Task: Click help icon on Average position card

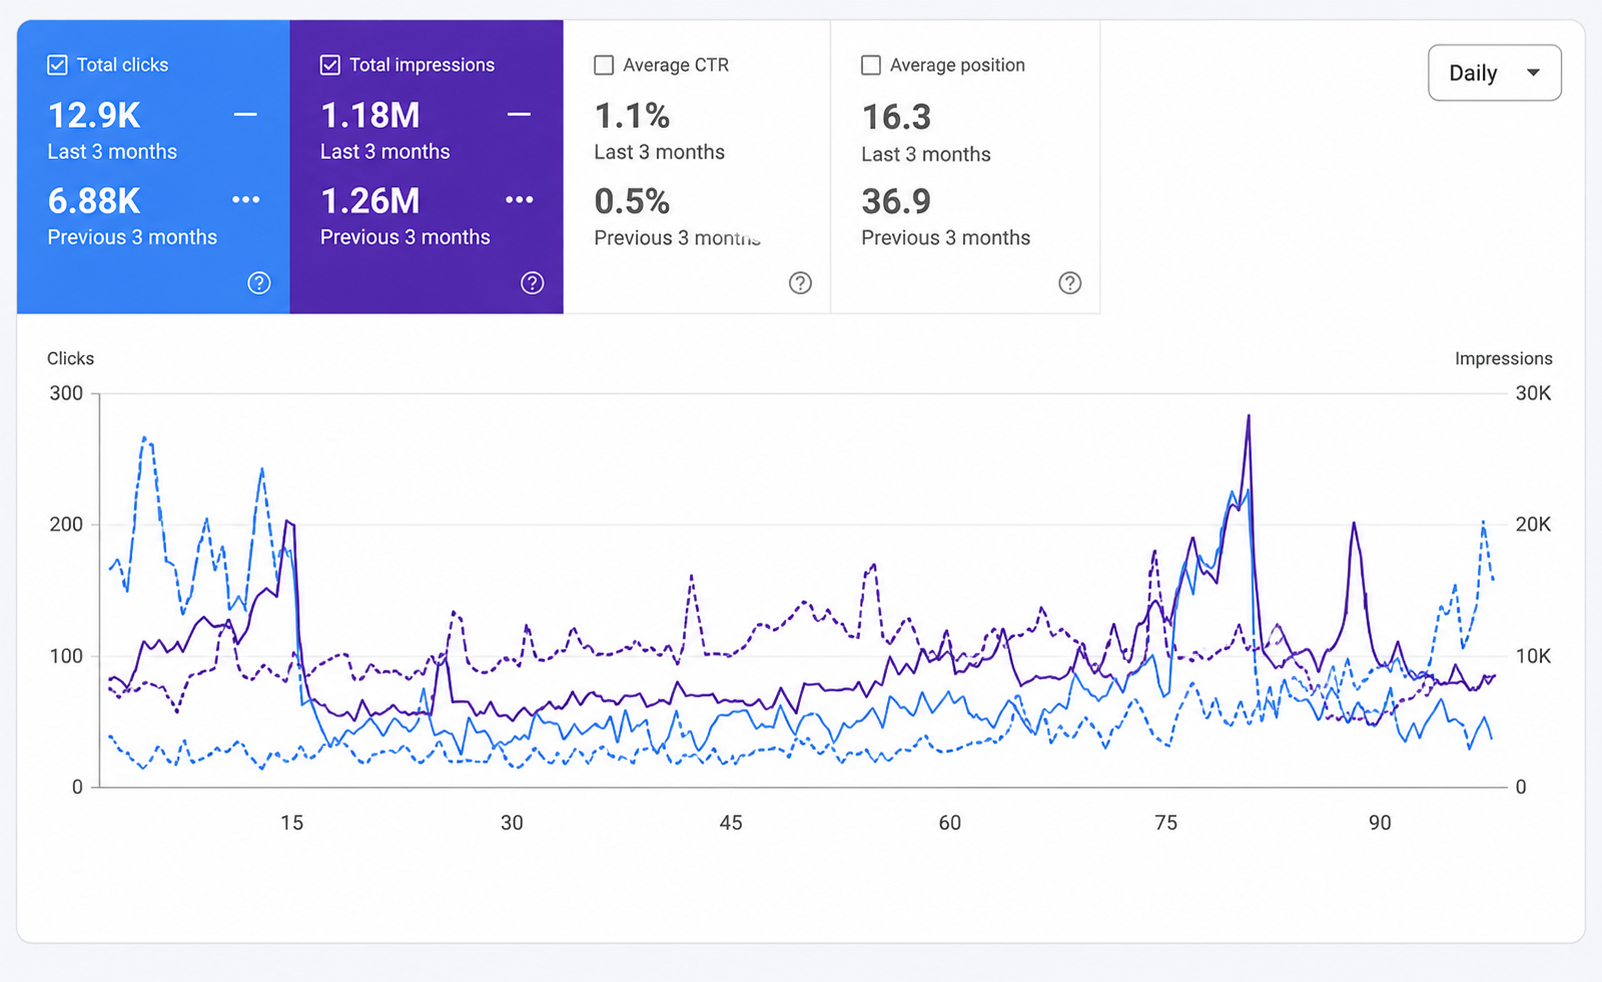Action: pyautogui.click(x=1070, y=283)
